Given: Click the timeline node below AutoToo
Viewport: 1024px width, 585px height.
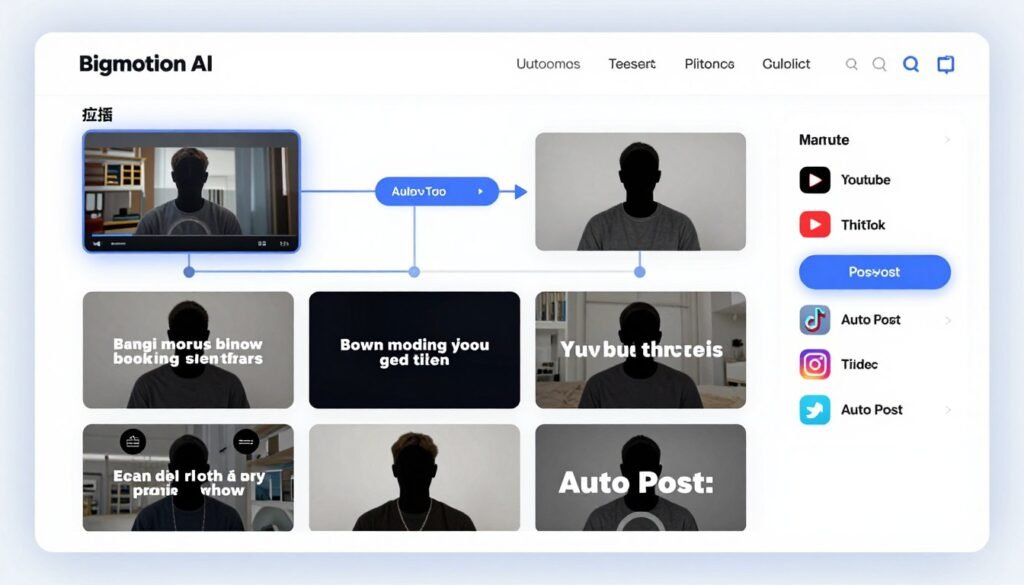Looking at the screenshot, I should [x=414, y=272].
